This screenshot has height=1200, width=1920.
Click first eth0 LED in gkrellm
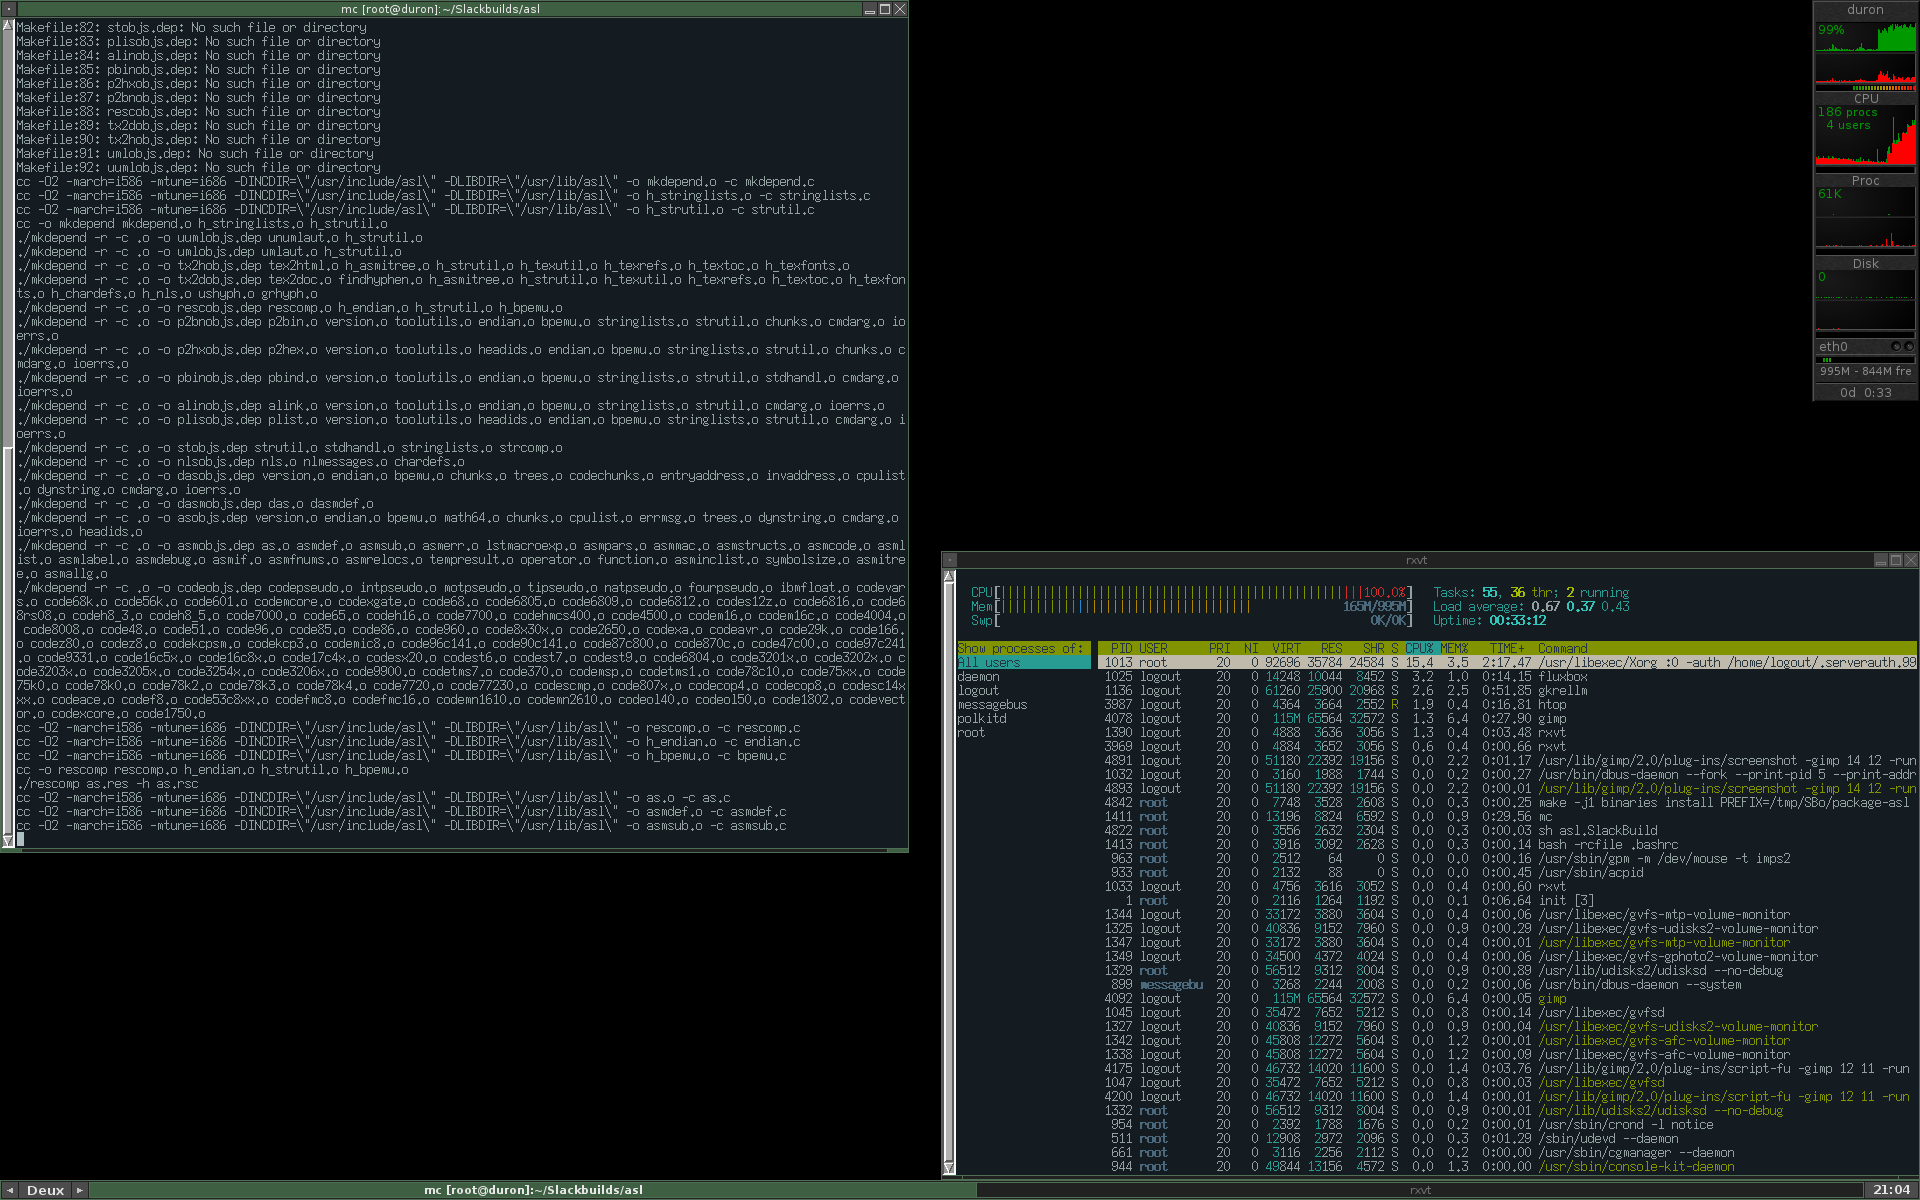1896,346
